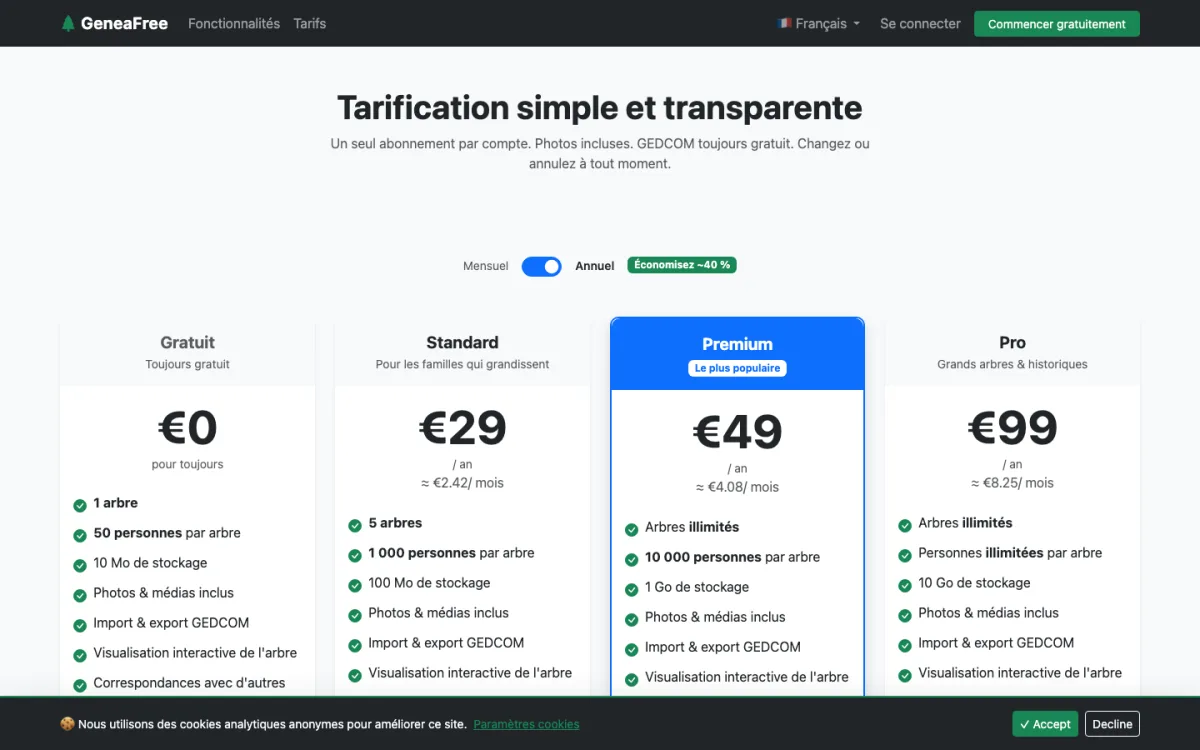This screenshot has width=1200, height=750.
Task: Click the GeneaFree tree logo icon
Action: 68,24
